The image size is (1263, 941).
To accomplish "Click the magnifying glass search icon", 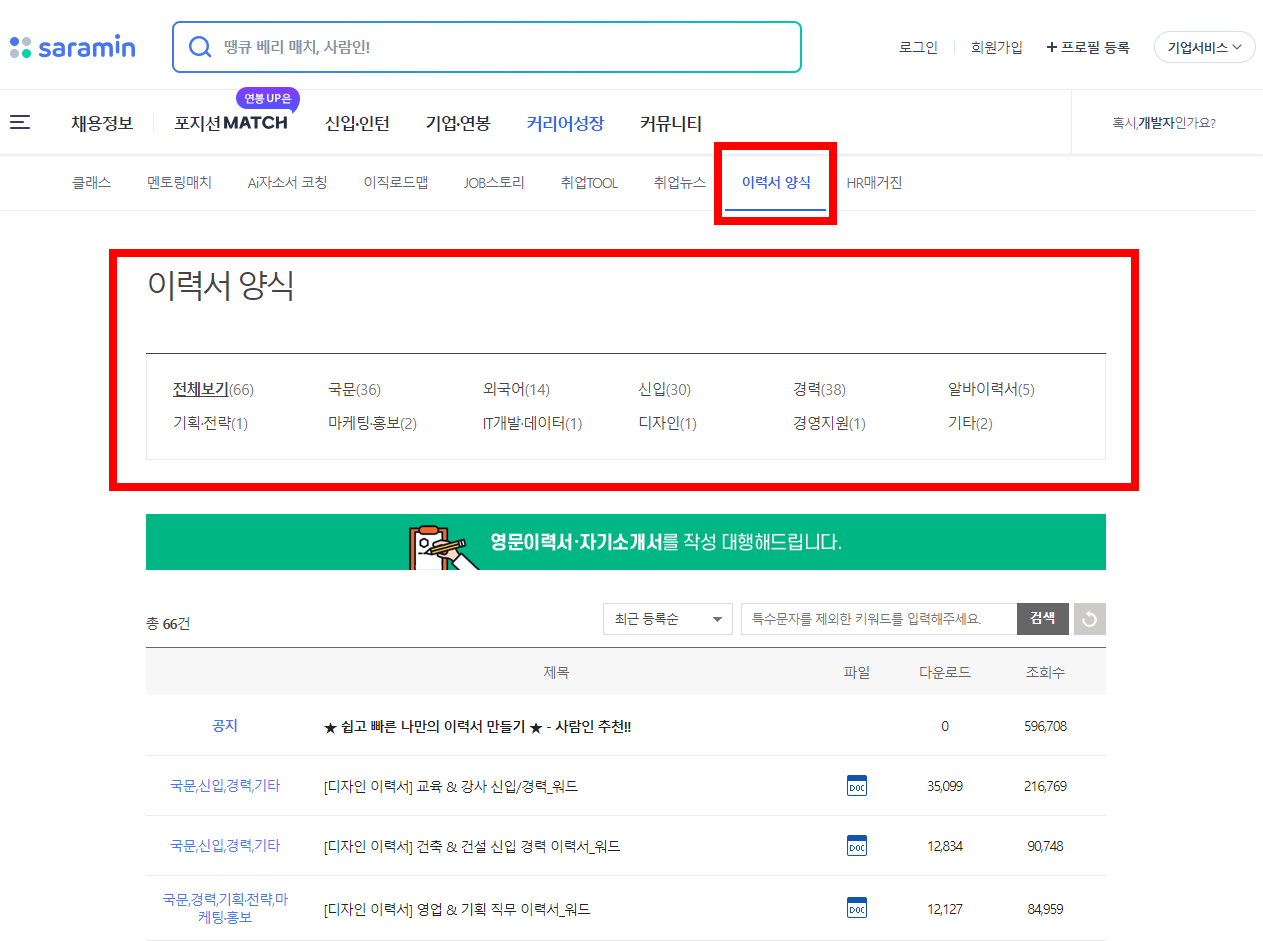I will tap(200, 46).
